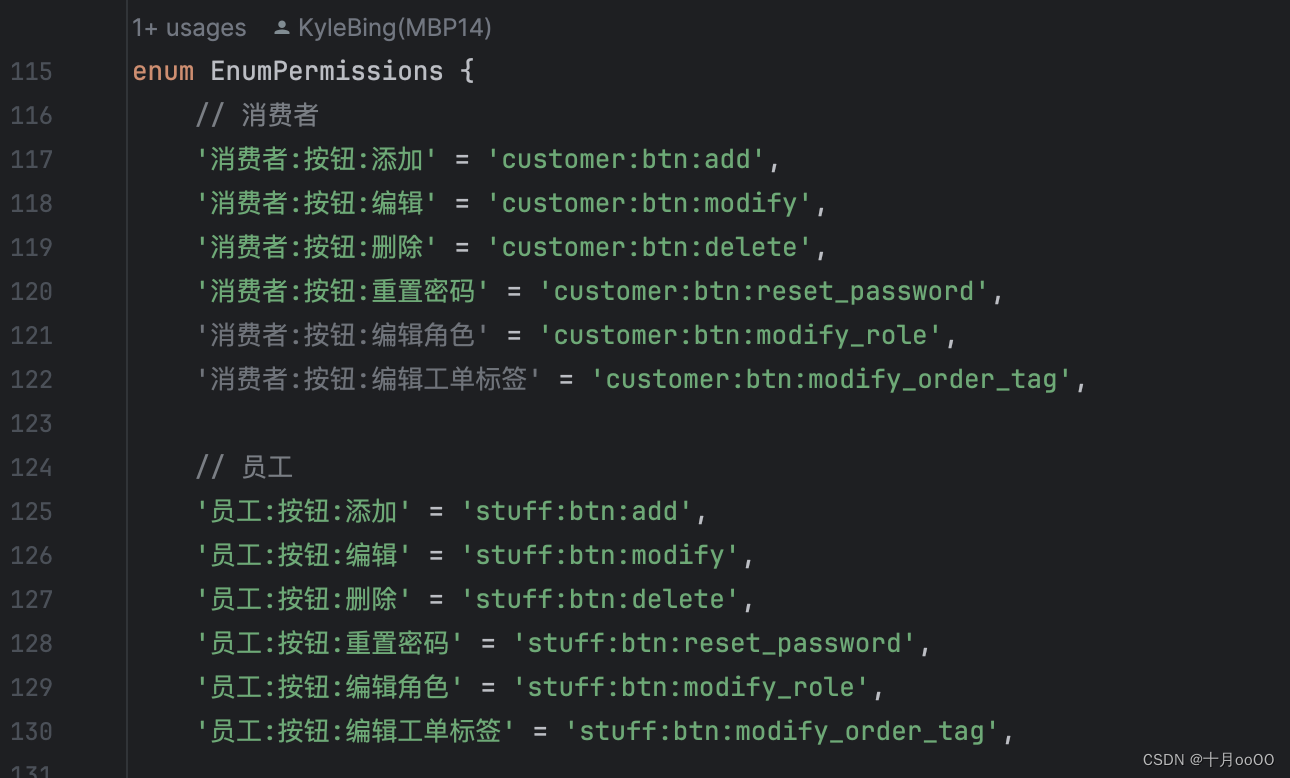Click the 'customer:btn:delete' string value
The height and width of the screenshot is (778, 1290).
click(x=651, y=248)
